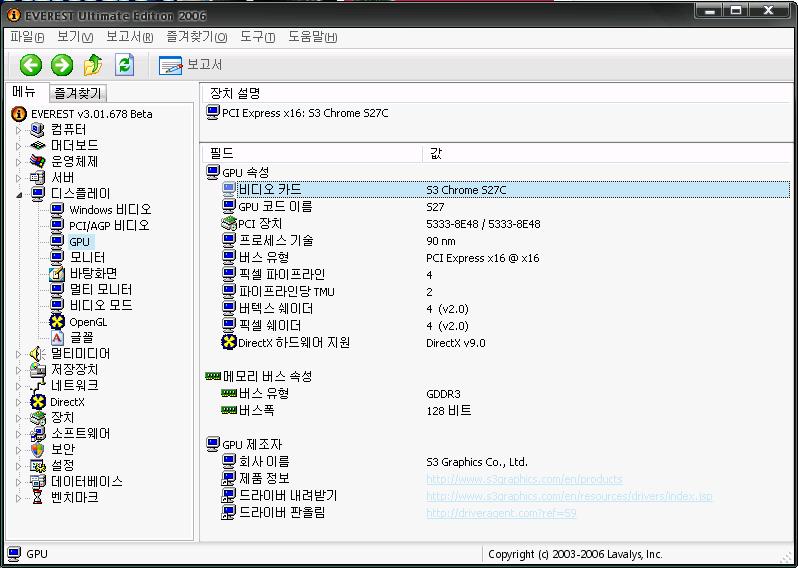Refresh the page with the refresh icon
Viewport: 798px width, 568px height.
pos(125,65)
